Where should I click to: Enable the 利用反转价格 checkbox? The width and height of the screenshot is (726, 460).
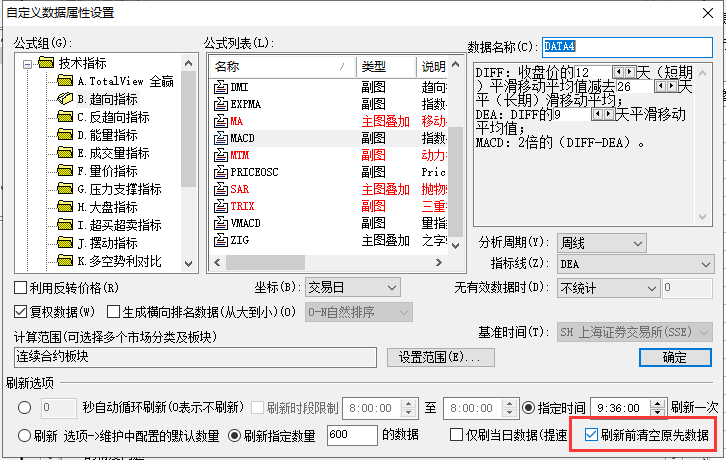20,288
